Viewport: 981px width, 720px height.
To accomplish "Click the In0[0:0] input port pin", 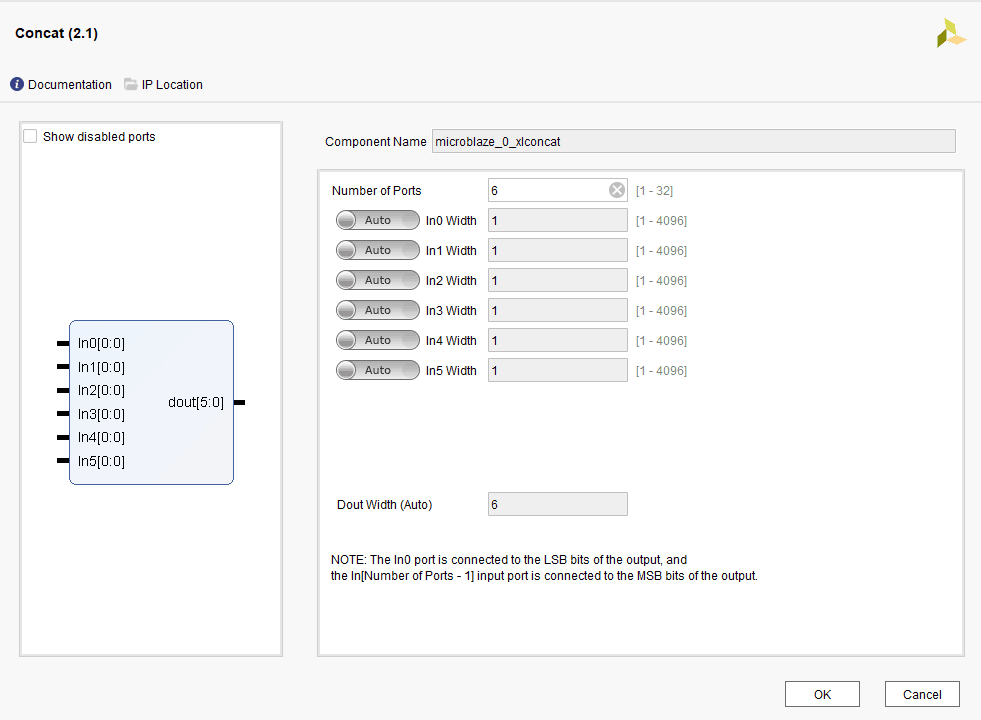I will tap(63, 344).
